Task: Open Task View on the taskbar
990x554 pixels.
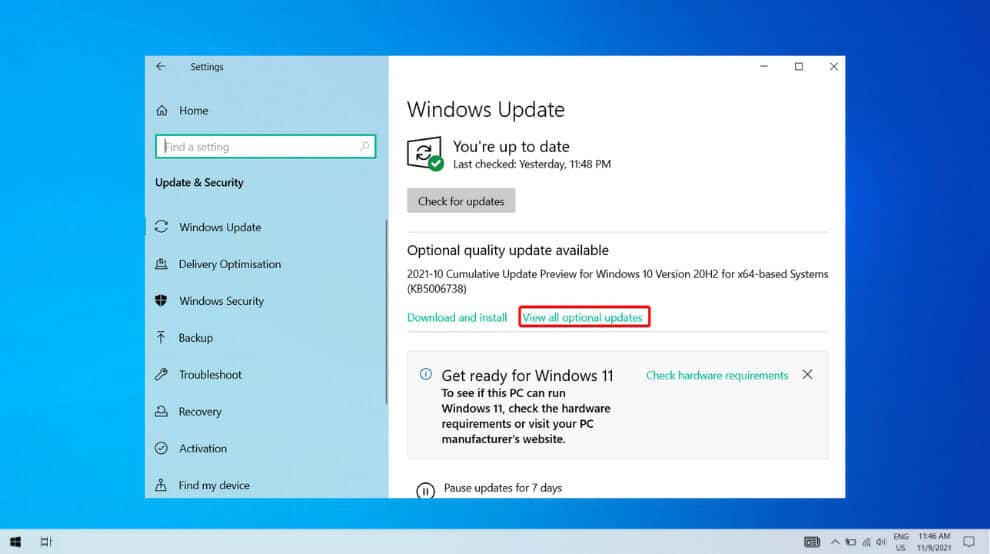Action: pos(46,542)
